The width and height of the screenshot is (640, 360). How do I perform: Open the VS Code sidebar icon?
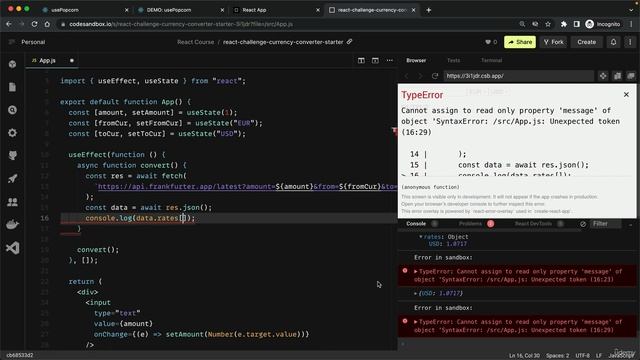point(13,248)
